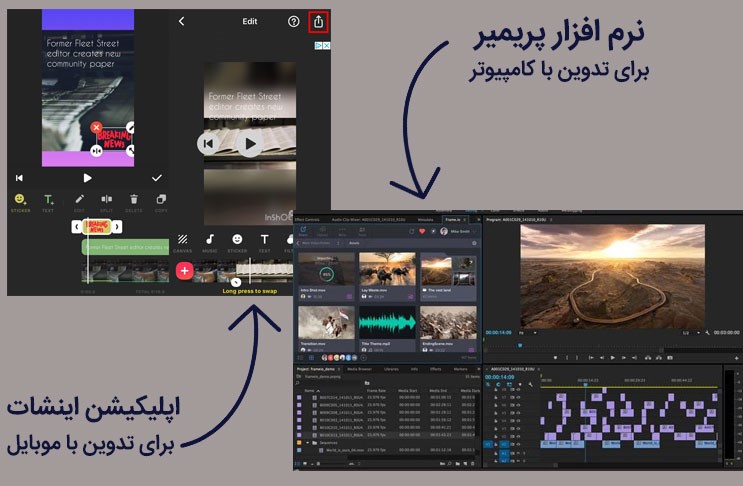Open timeline wrench display settings in Premiere
This screenshot has height=486, width=743.
coord(531,385)
